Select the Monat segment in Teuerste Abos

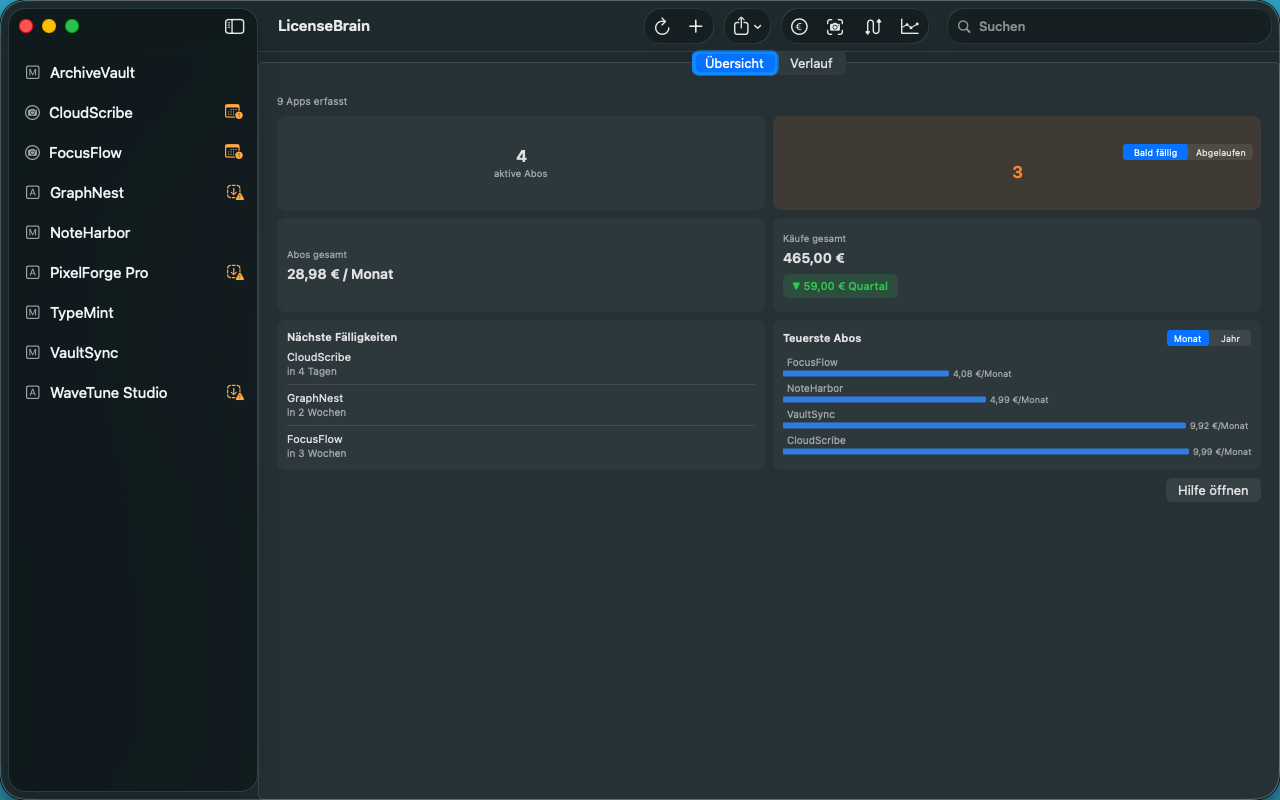[1187, 339]
